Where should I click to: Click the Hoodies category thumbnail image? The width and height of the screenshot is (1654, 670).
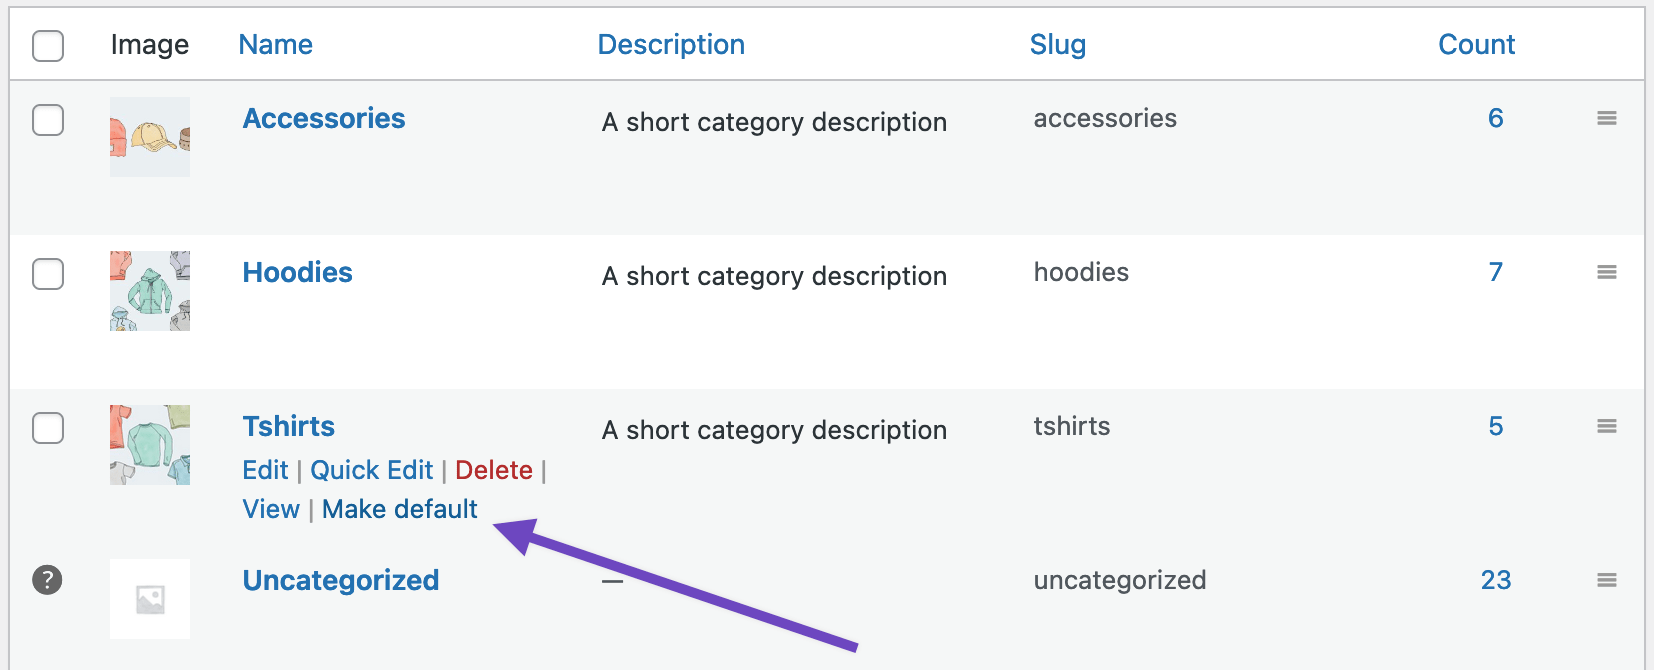tap(149, 291)
